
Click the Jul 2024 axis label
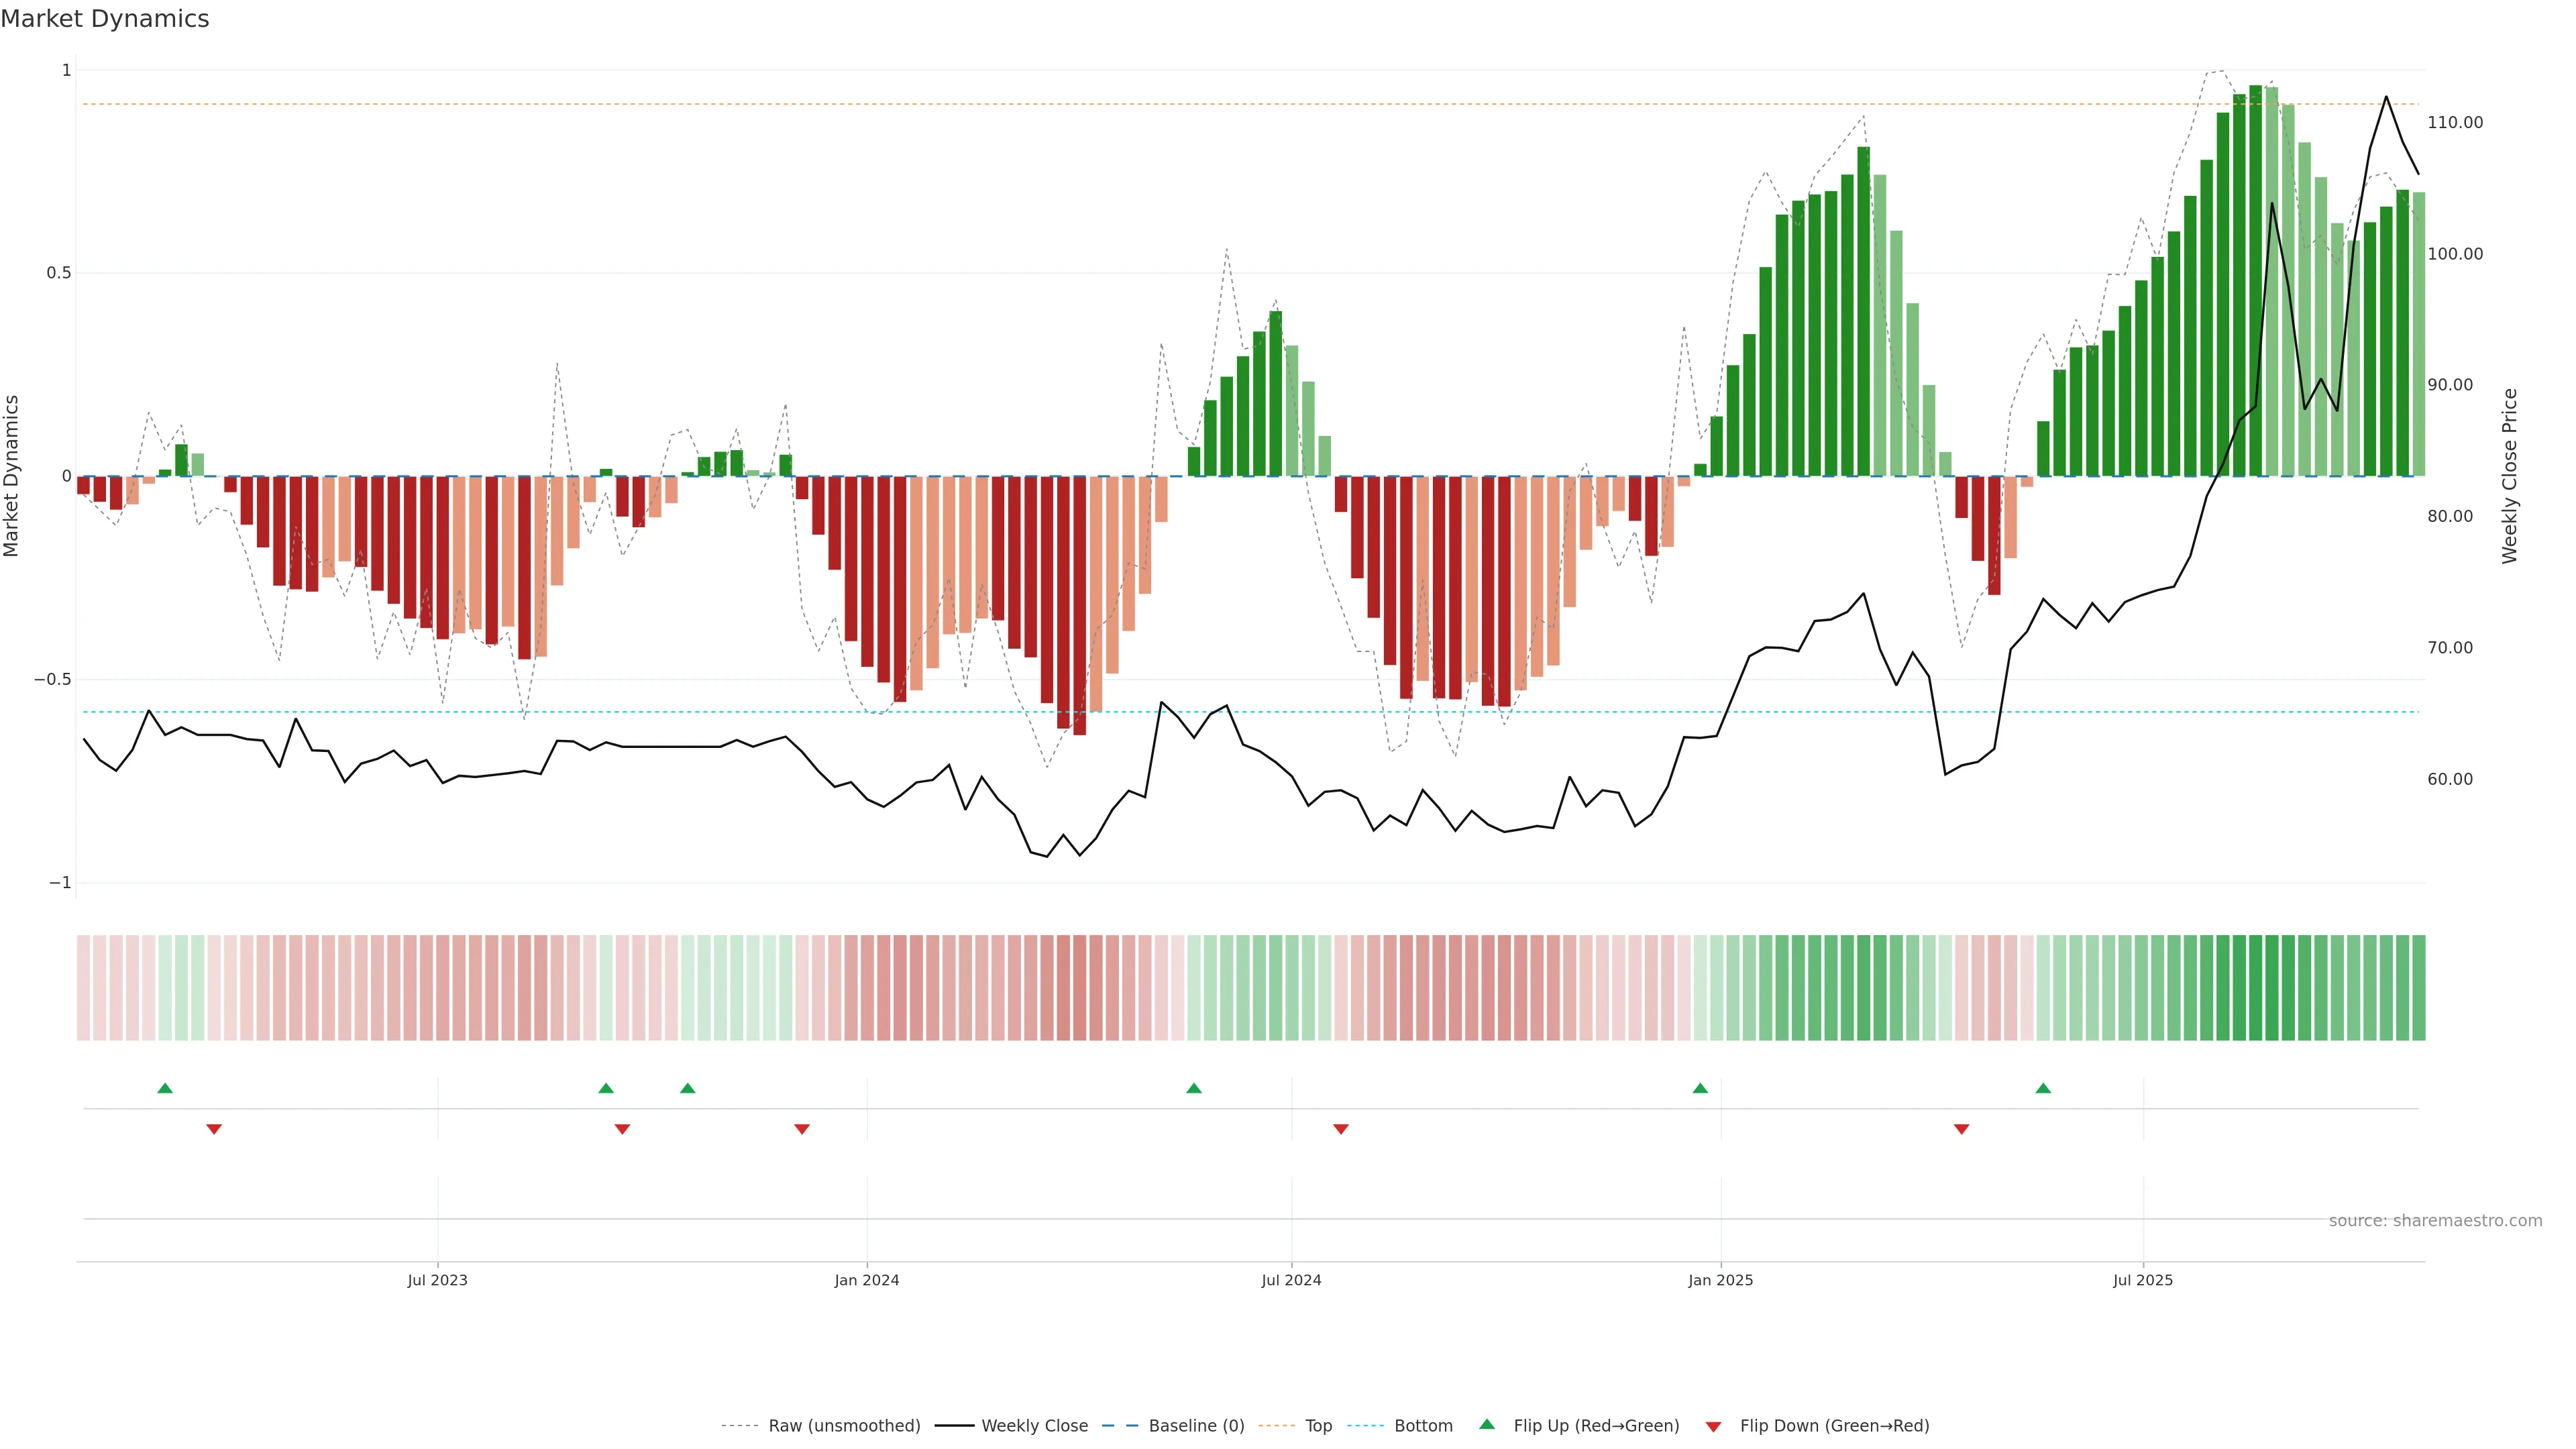(x=1291, y=1280)
